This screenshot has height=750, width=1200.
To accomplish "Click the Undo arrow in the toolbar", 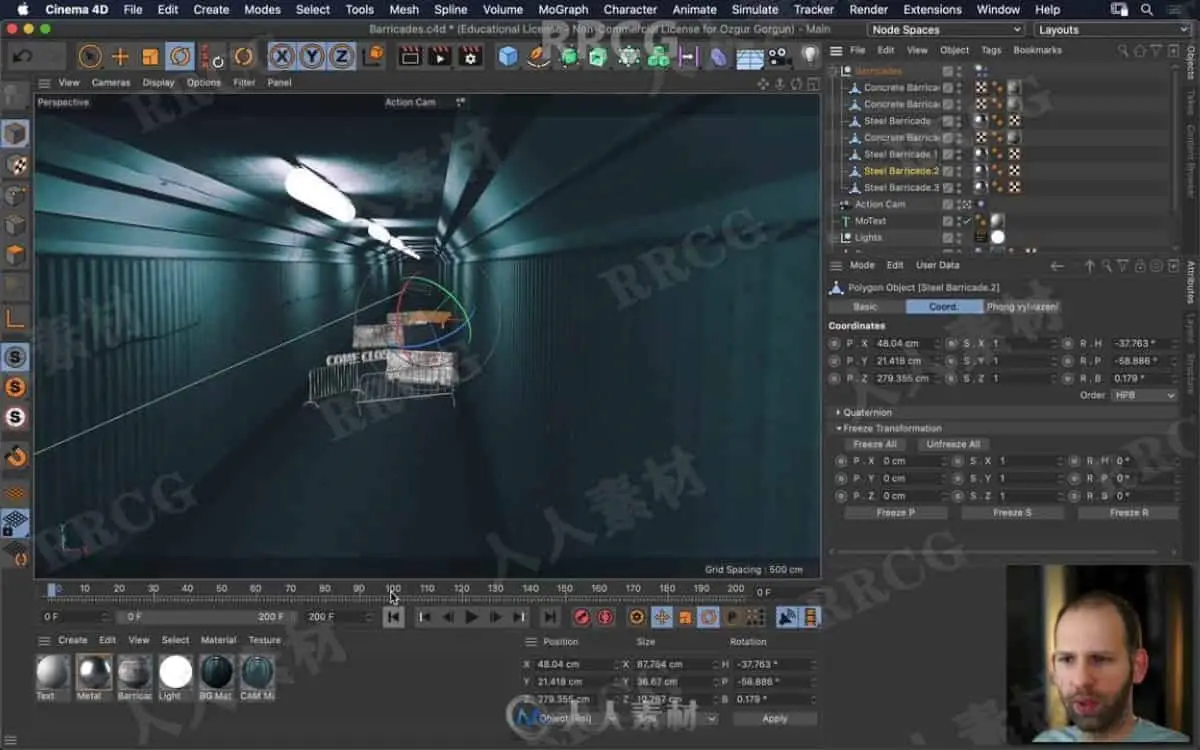I will coord(21,56).
